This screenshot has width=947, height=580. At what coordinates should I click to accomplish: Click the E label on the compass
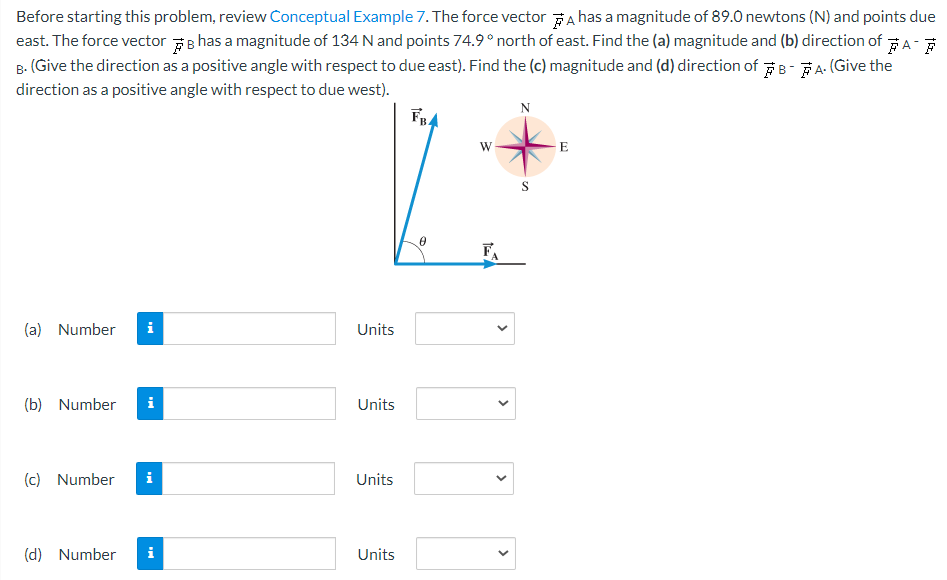[564, 146]
